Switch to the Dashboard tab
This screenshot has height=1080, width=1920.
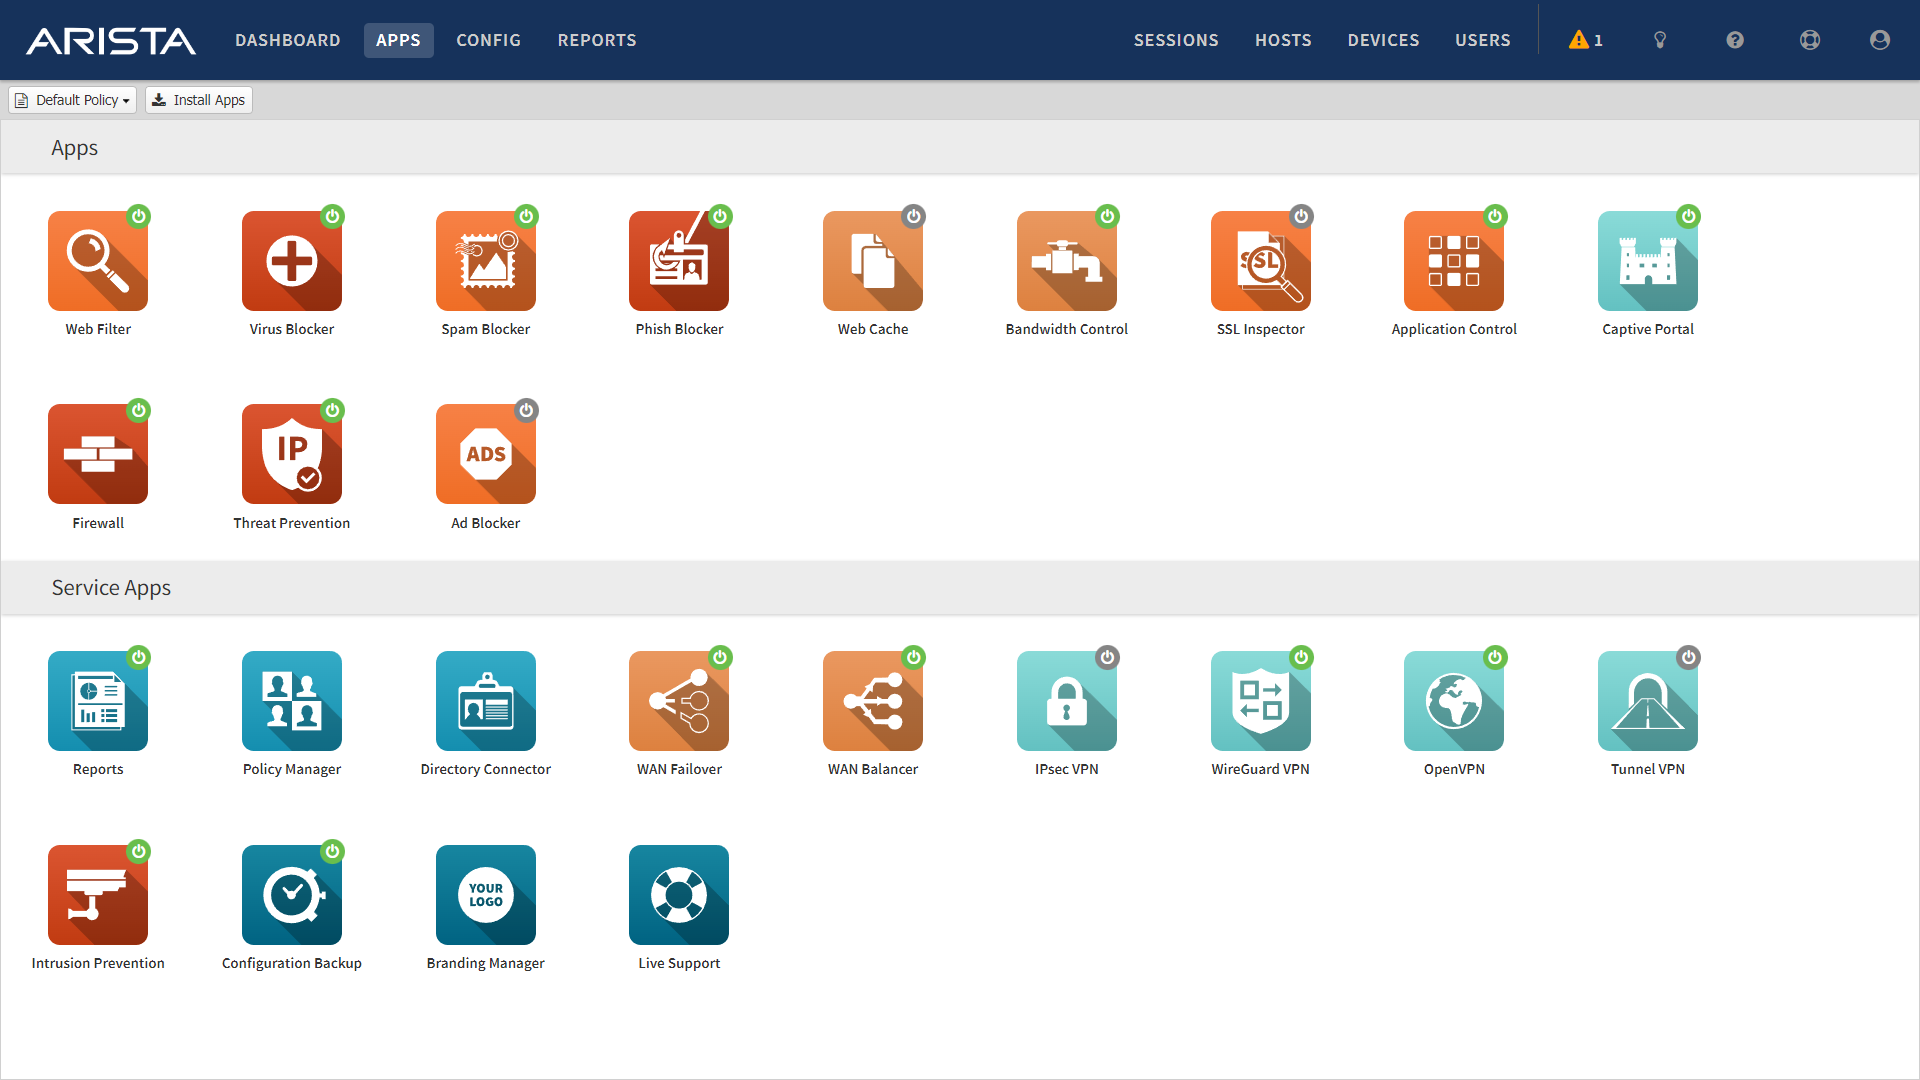288,40
